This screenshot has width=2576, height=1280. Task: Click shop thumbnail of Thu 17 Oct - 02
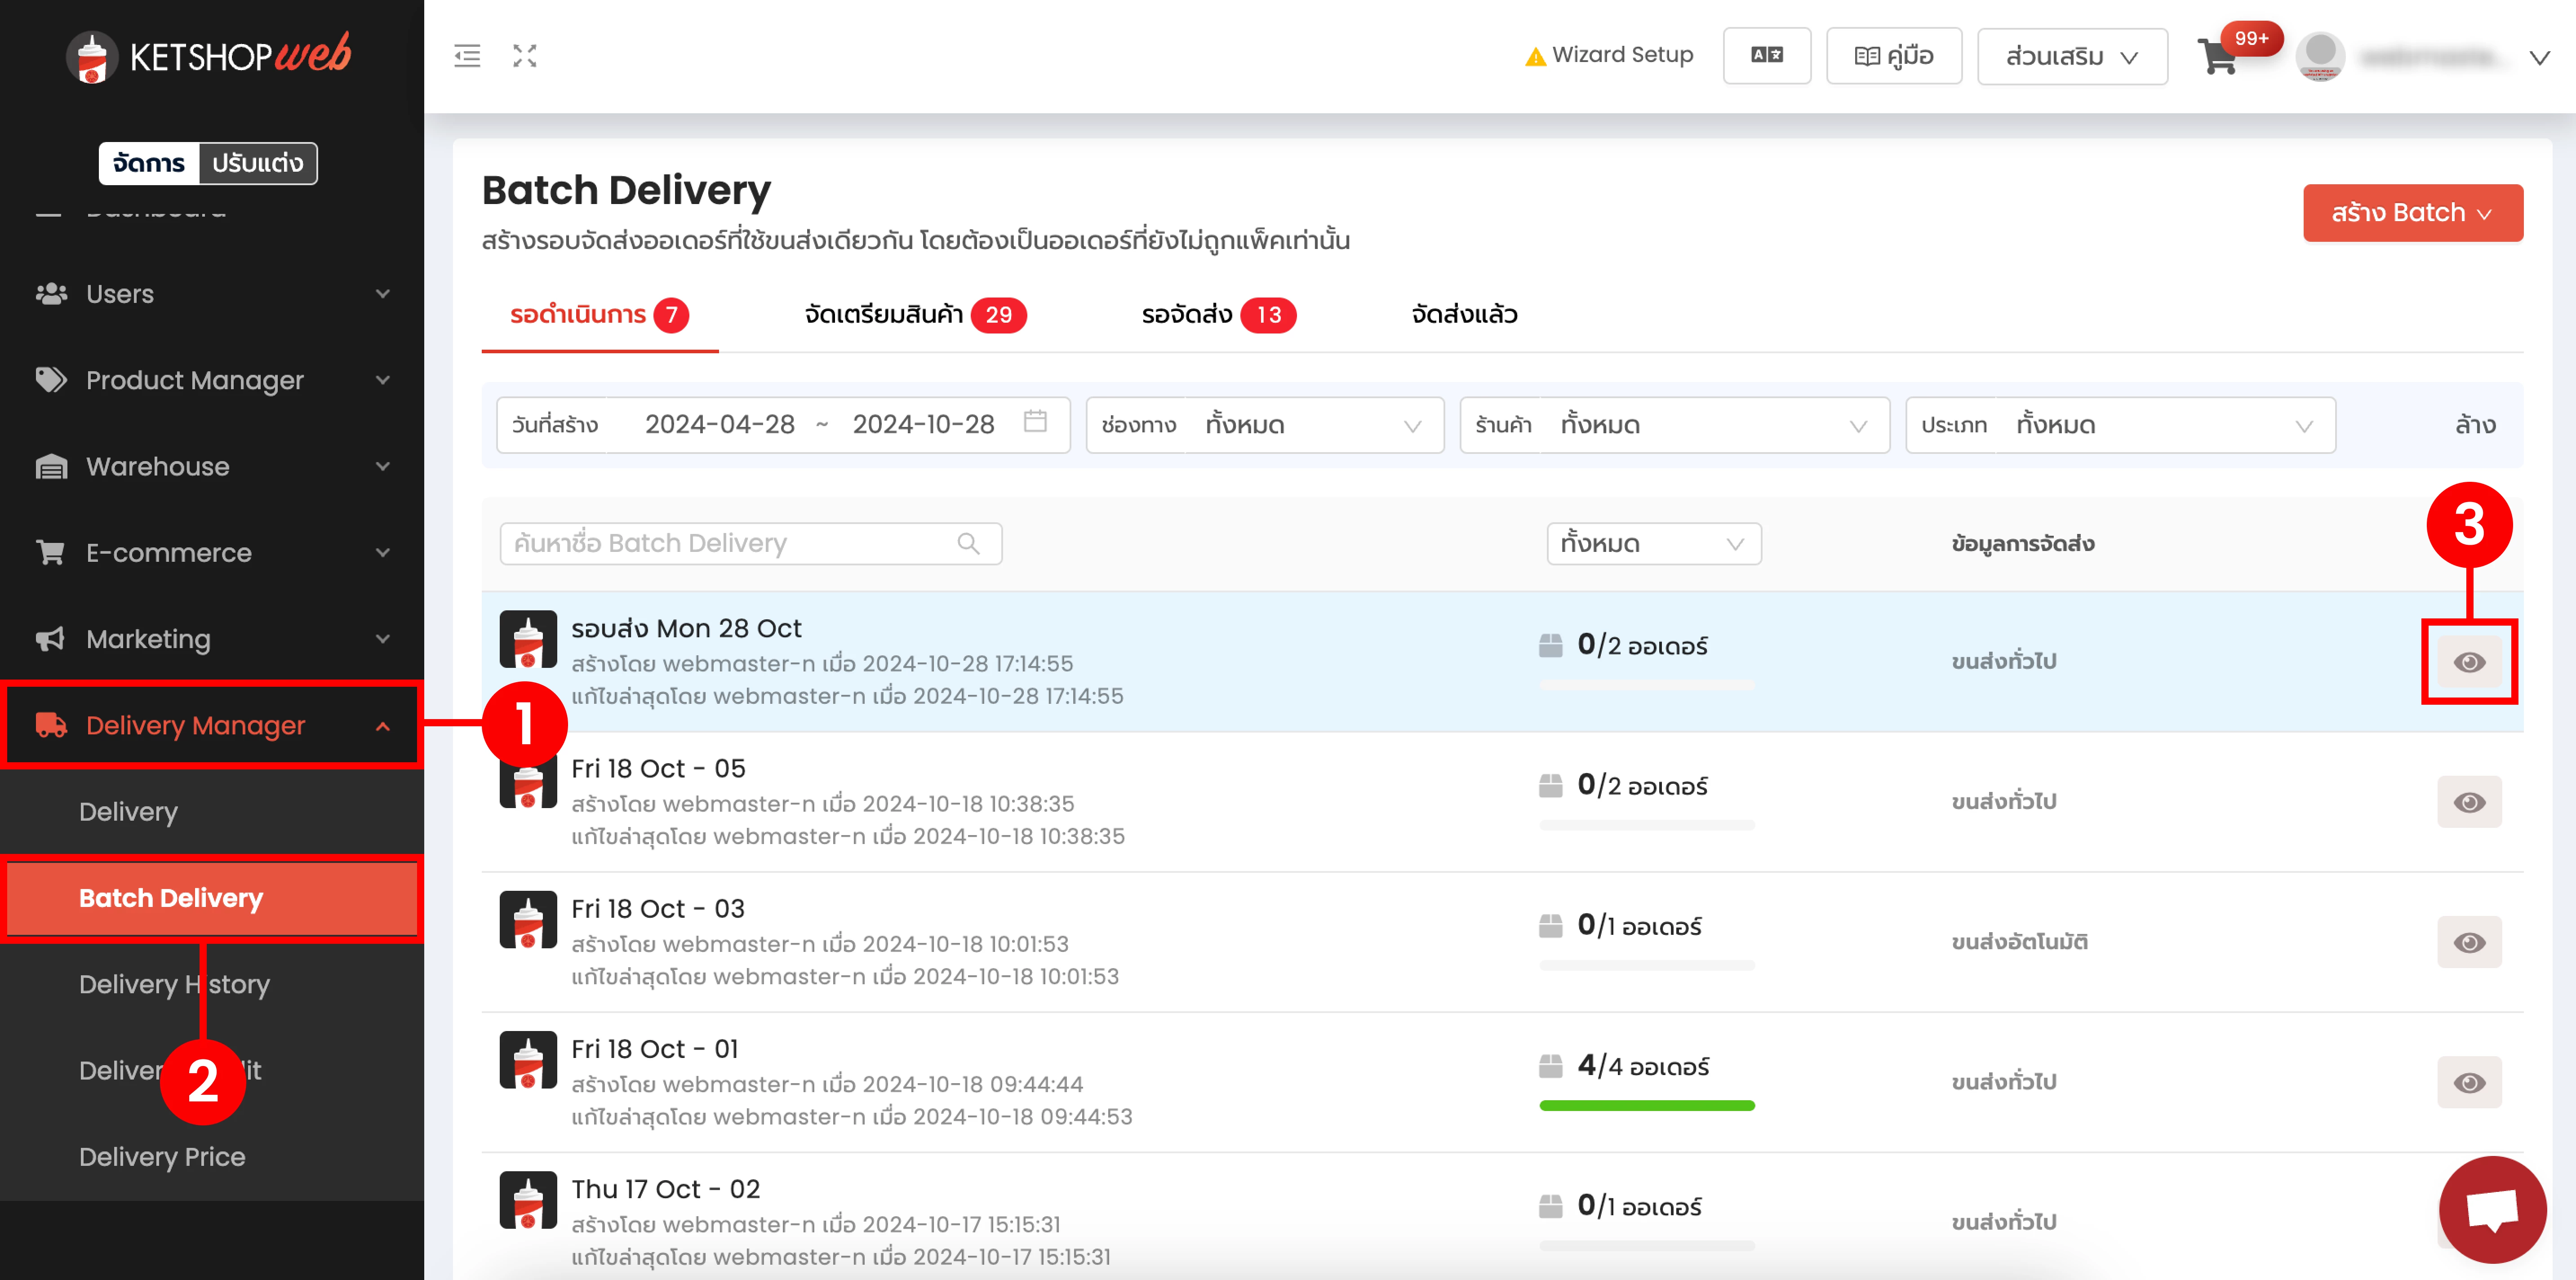(527, 1199)
